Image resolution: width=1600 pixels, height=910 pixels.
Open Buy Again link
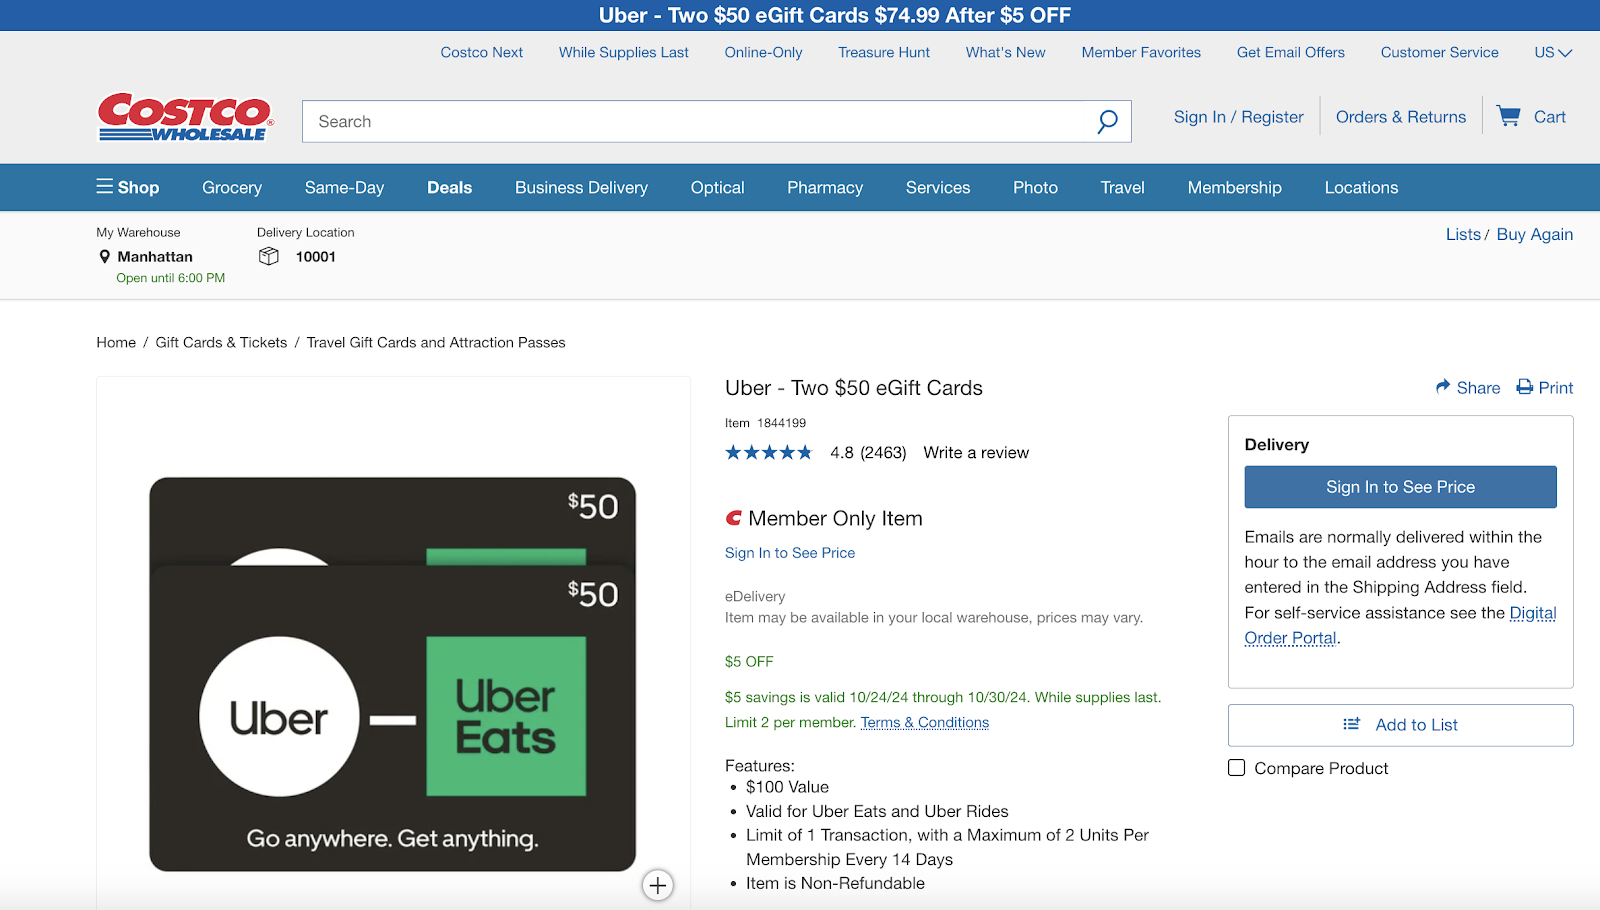(1534, 234)
